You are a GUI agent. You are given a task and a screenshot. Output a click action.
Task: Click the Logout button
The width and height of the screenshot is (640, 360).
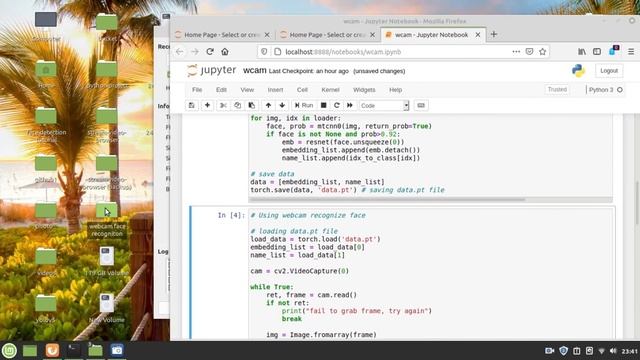(609, 71)
